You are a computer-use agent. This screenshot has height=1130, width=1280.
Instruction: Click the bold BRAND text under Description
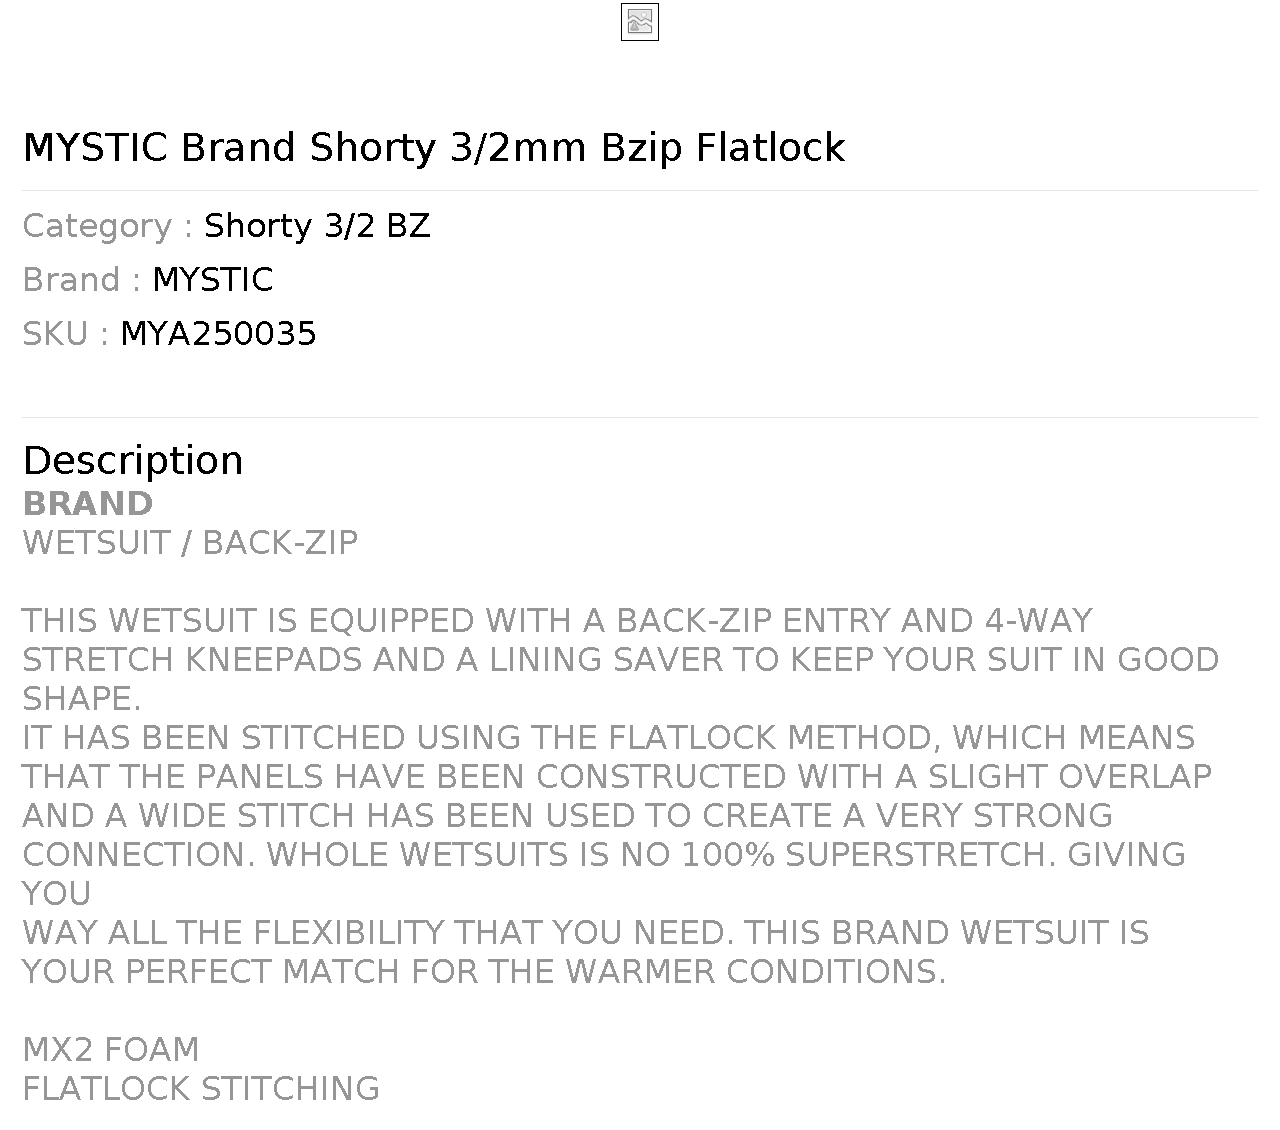[x=87, y=503]
